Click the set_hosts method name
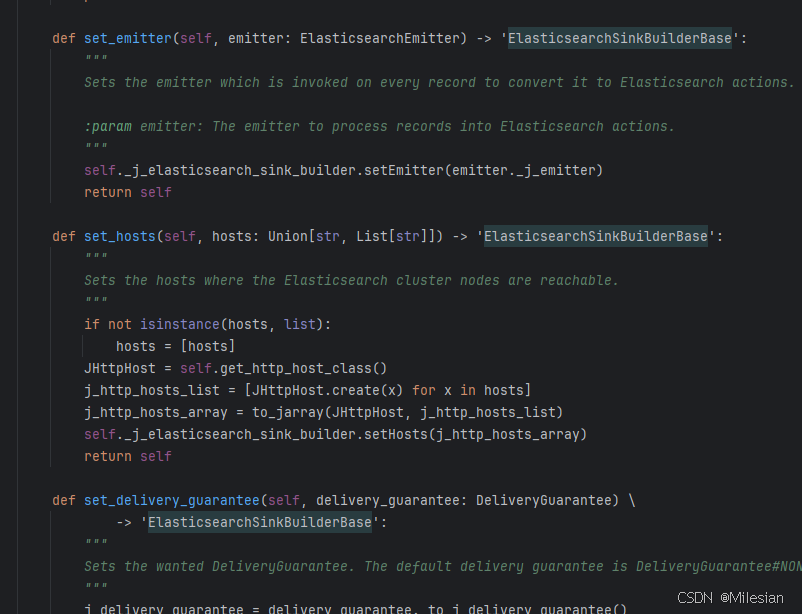This screenshot has height=614, width=802. coord(120,236)
